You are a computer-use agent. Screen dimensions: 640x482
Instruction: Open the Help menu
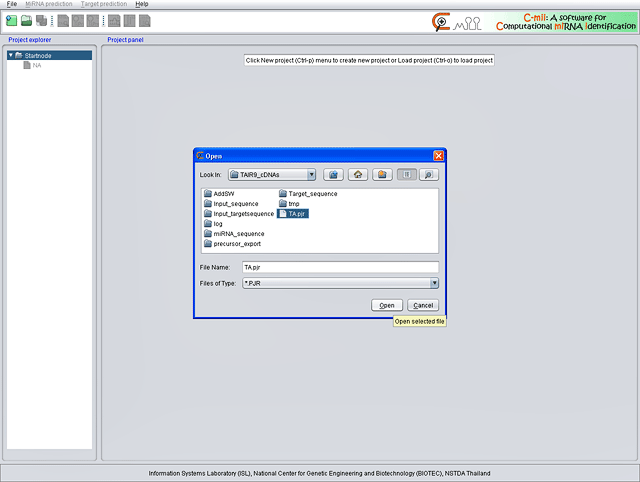point(142,5)
